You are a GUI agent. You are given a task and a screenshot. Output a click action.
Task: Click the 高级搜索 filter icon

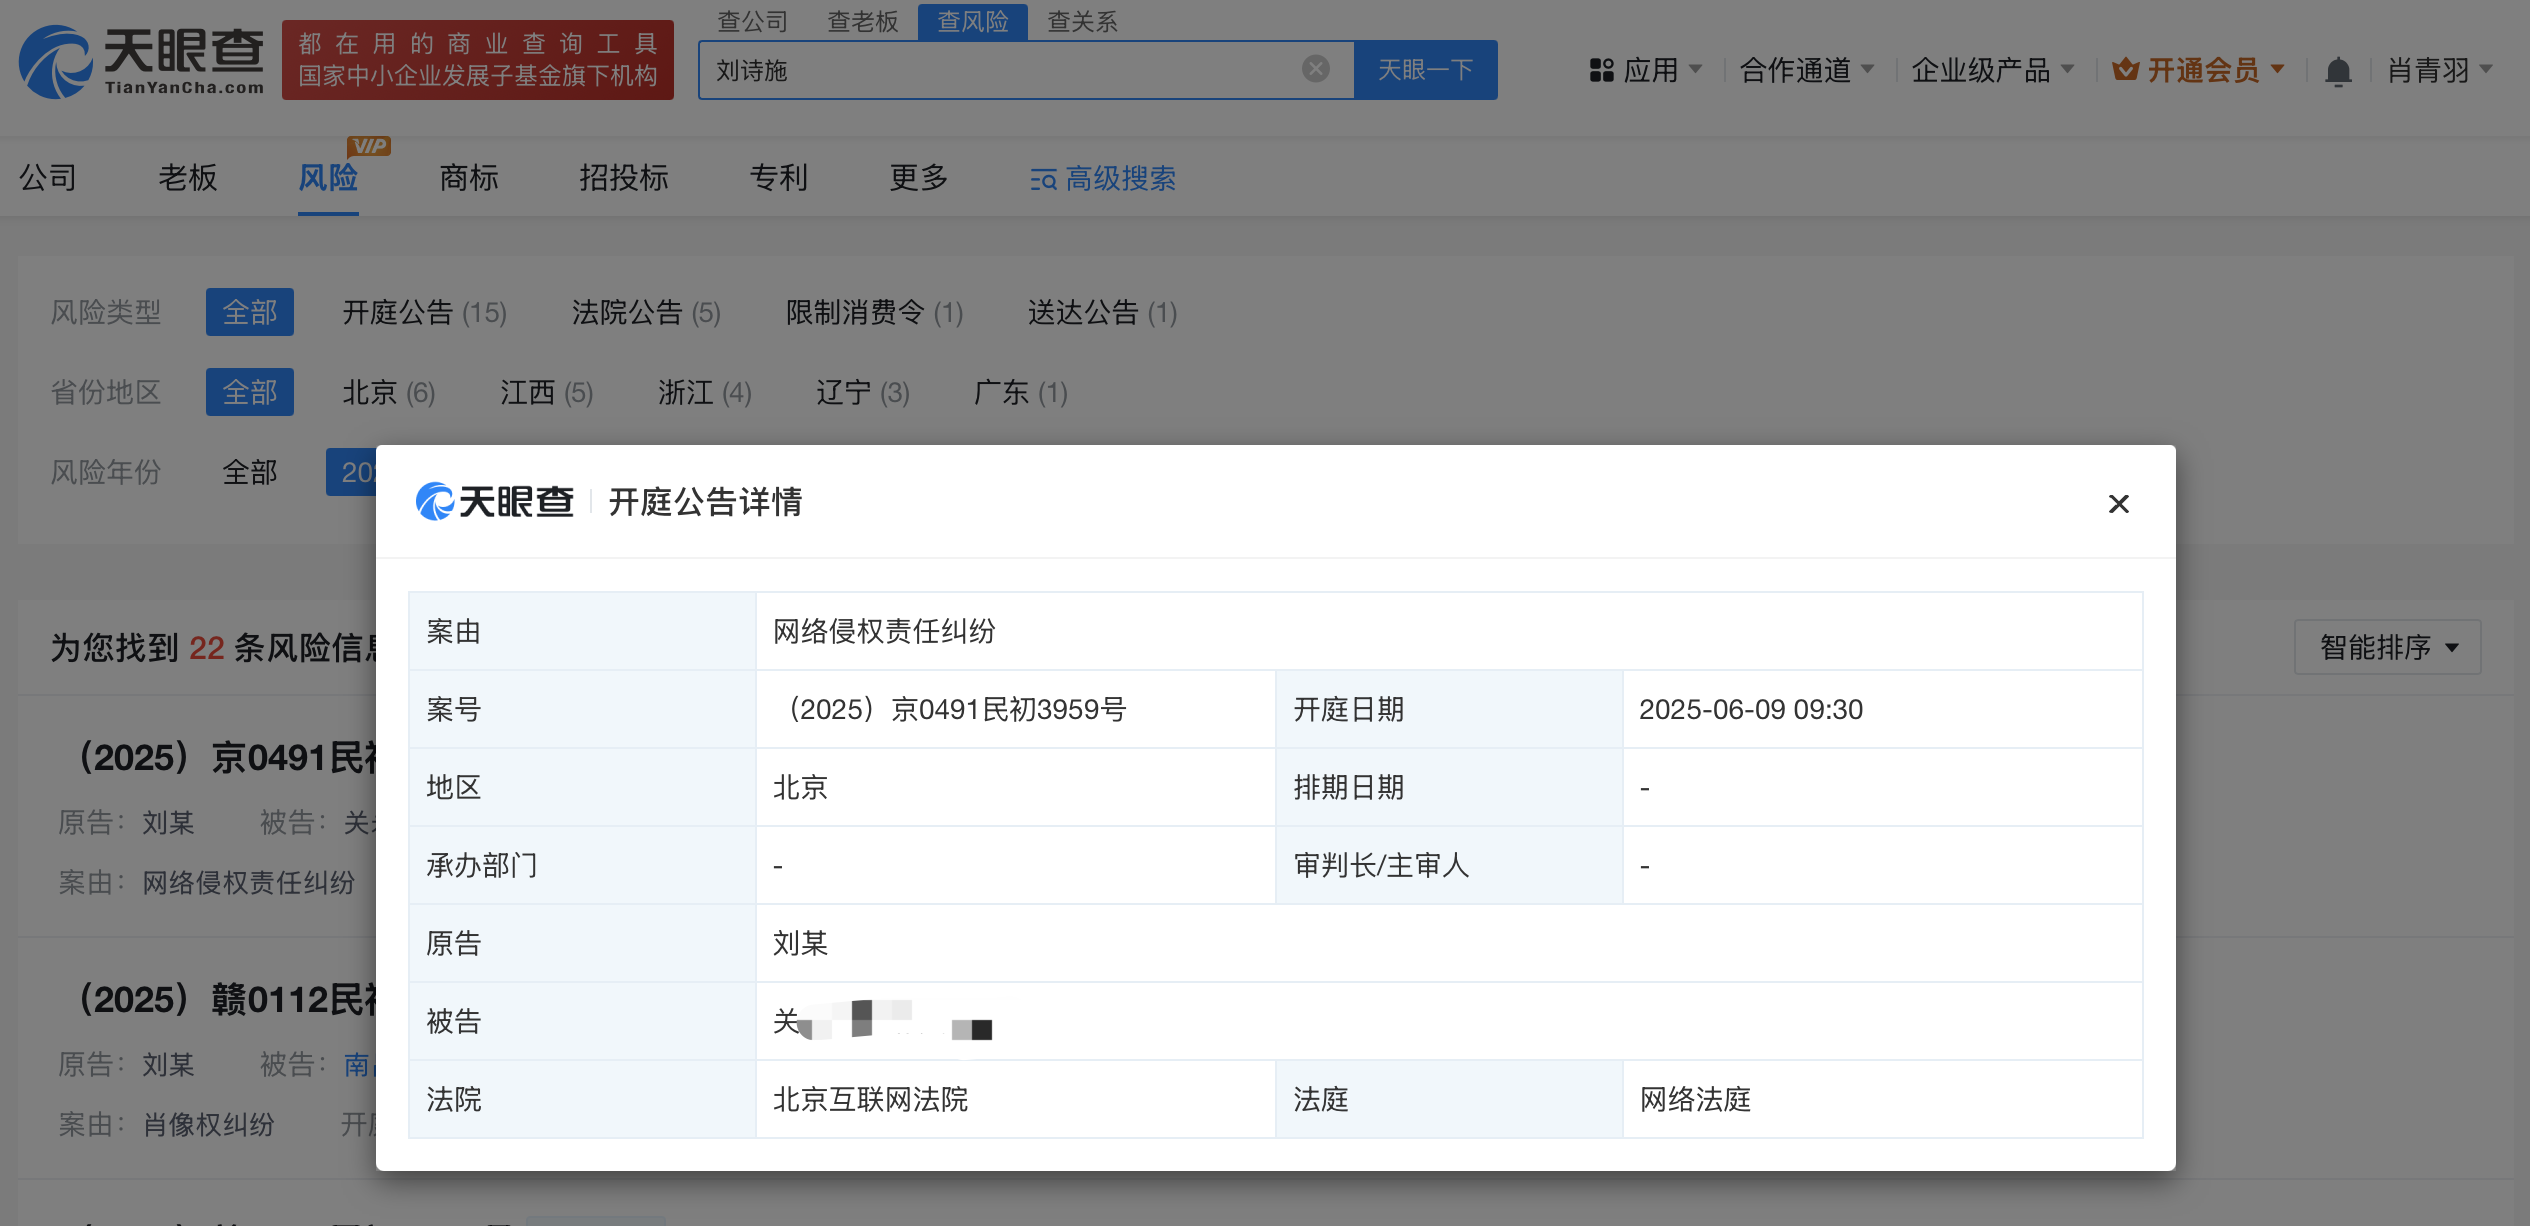tap(1043, 179)
